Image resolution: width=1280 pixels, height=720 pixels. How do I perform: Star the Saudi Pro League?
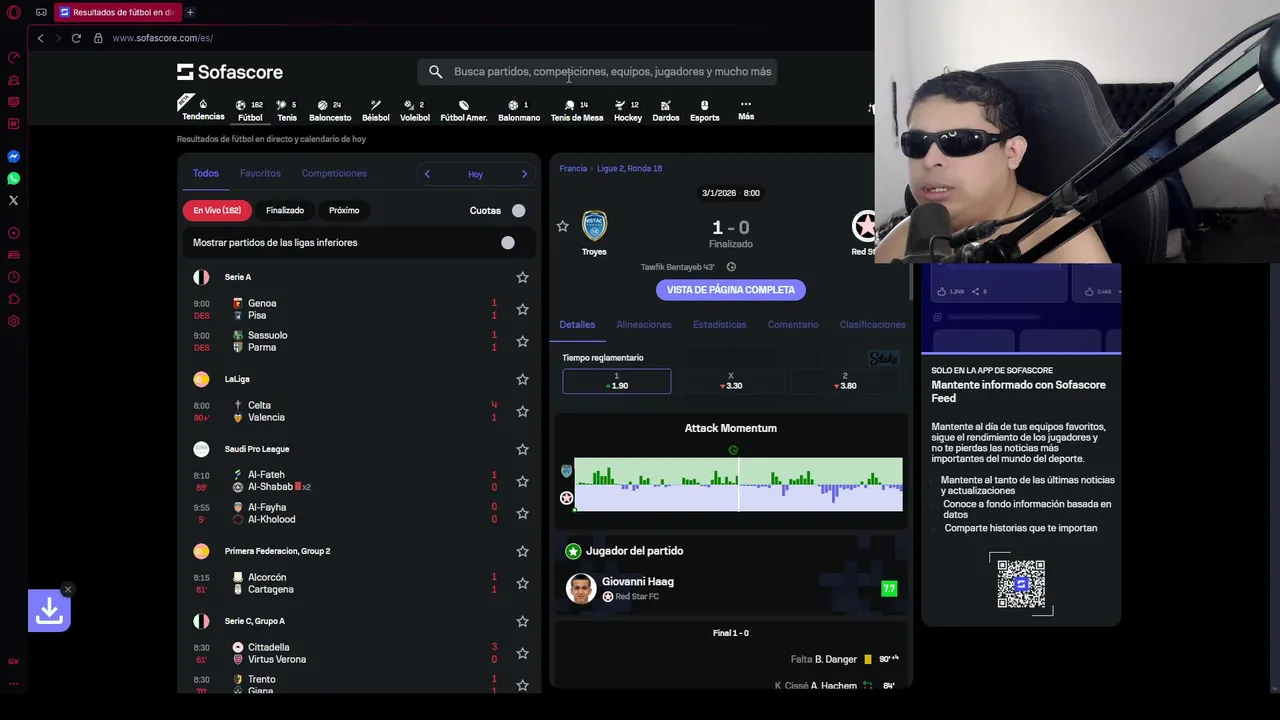click(522, 449)
